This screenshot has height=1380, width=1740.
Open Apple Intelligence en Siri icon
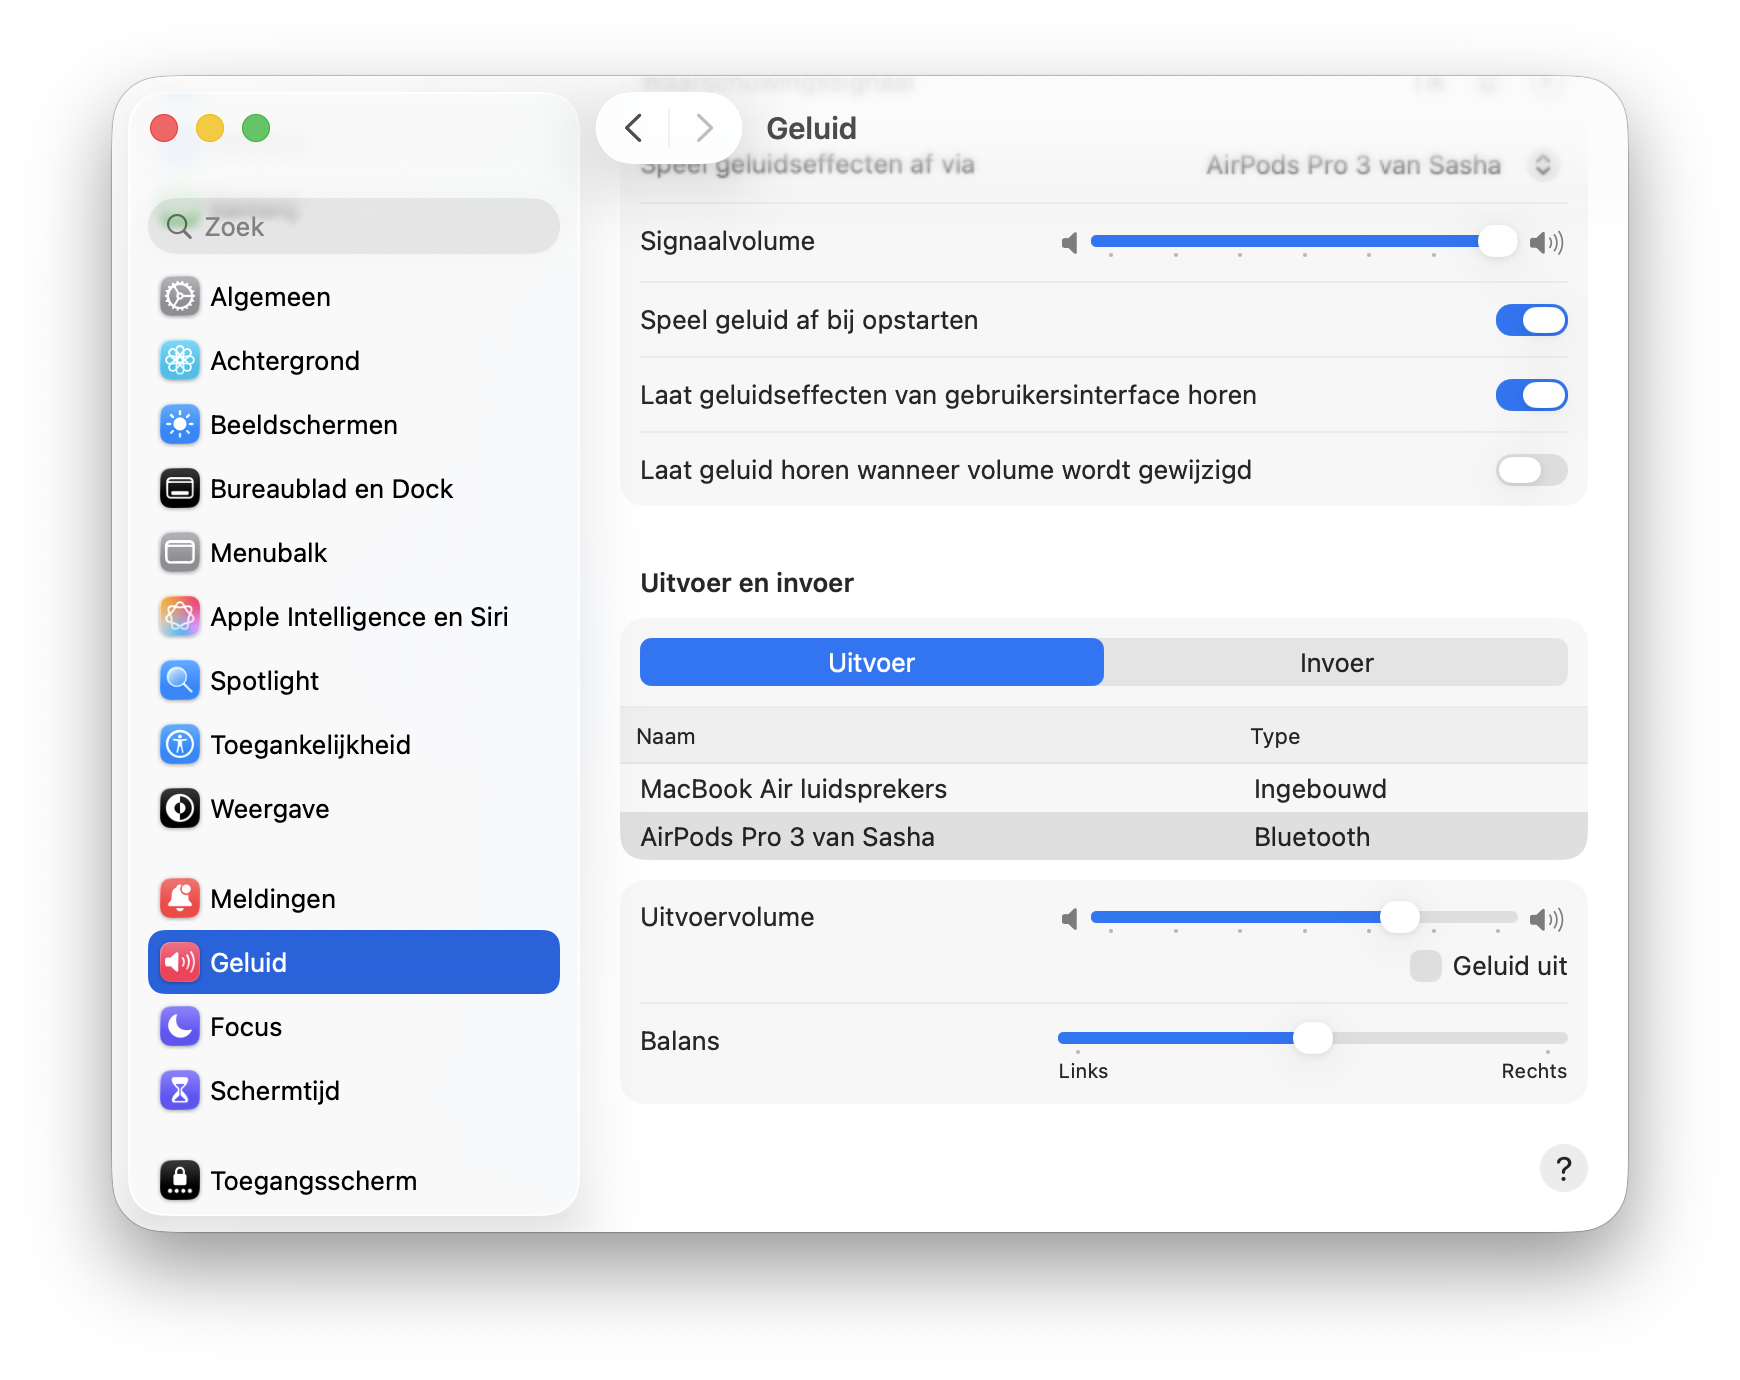(180, 617)
